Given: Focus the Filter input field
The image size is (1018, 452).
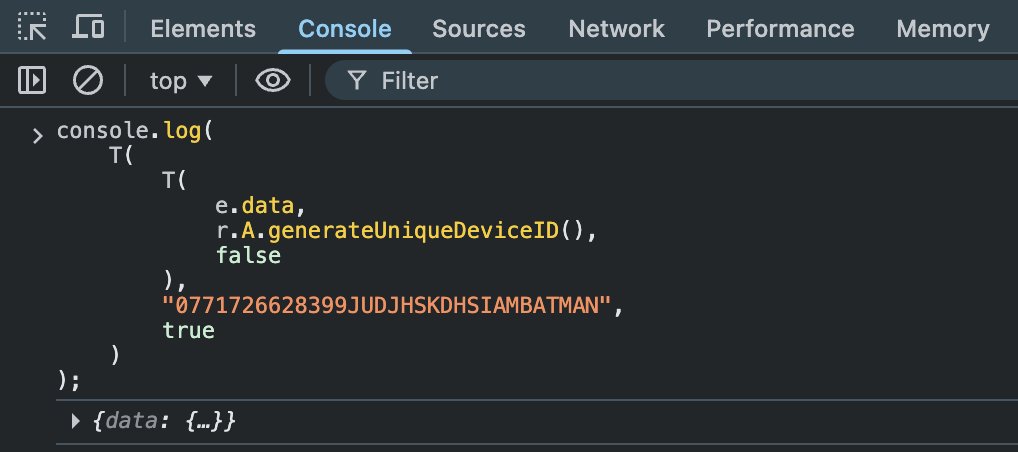Looking at the screenshot, I should 671,81.
